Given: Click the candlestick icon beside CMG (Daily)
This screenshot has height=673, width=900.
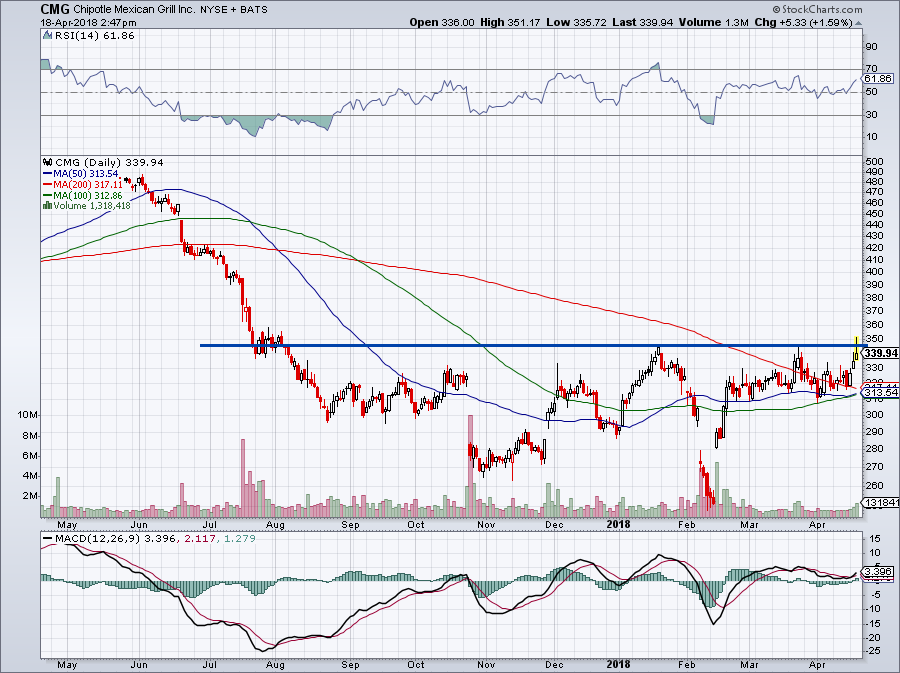Looking at the screenshot, I should pos(48,162).
